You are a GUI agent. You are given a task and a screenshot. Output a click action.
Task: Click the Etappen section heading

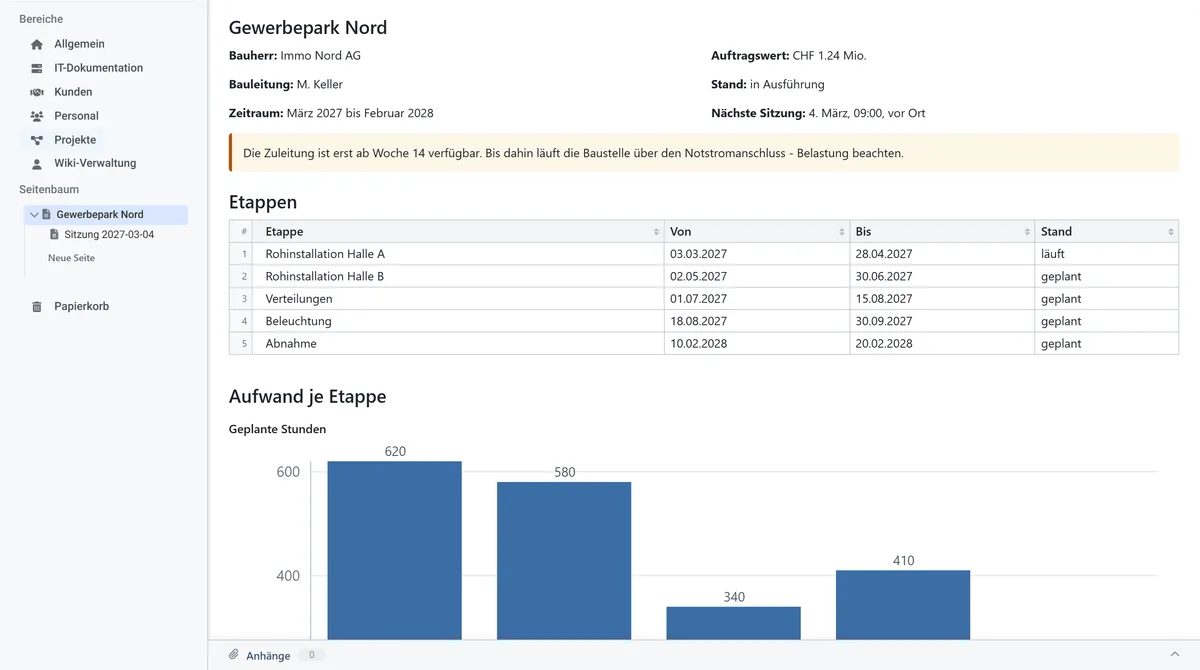[x=263, y=202]
